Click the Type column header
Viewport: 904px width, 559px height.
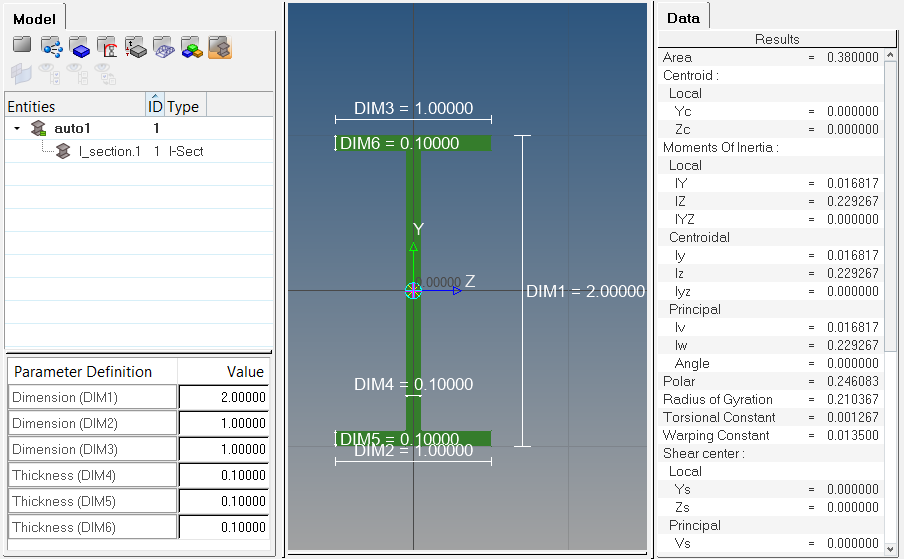(x=184, y=106)
